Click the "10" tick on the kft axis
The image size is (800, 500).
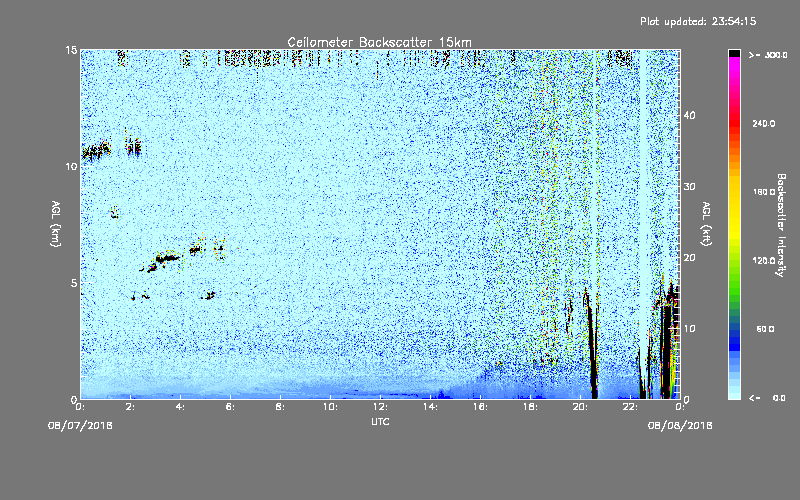[689, 329]
